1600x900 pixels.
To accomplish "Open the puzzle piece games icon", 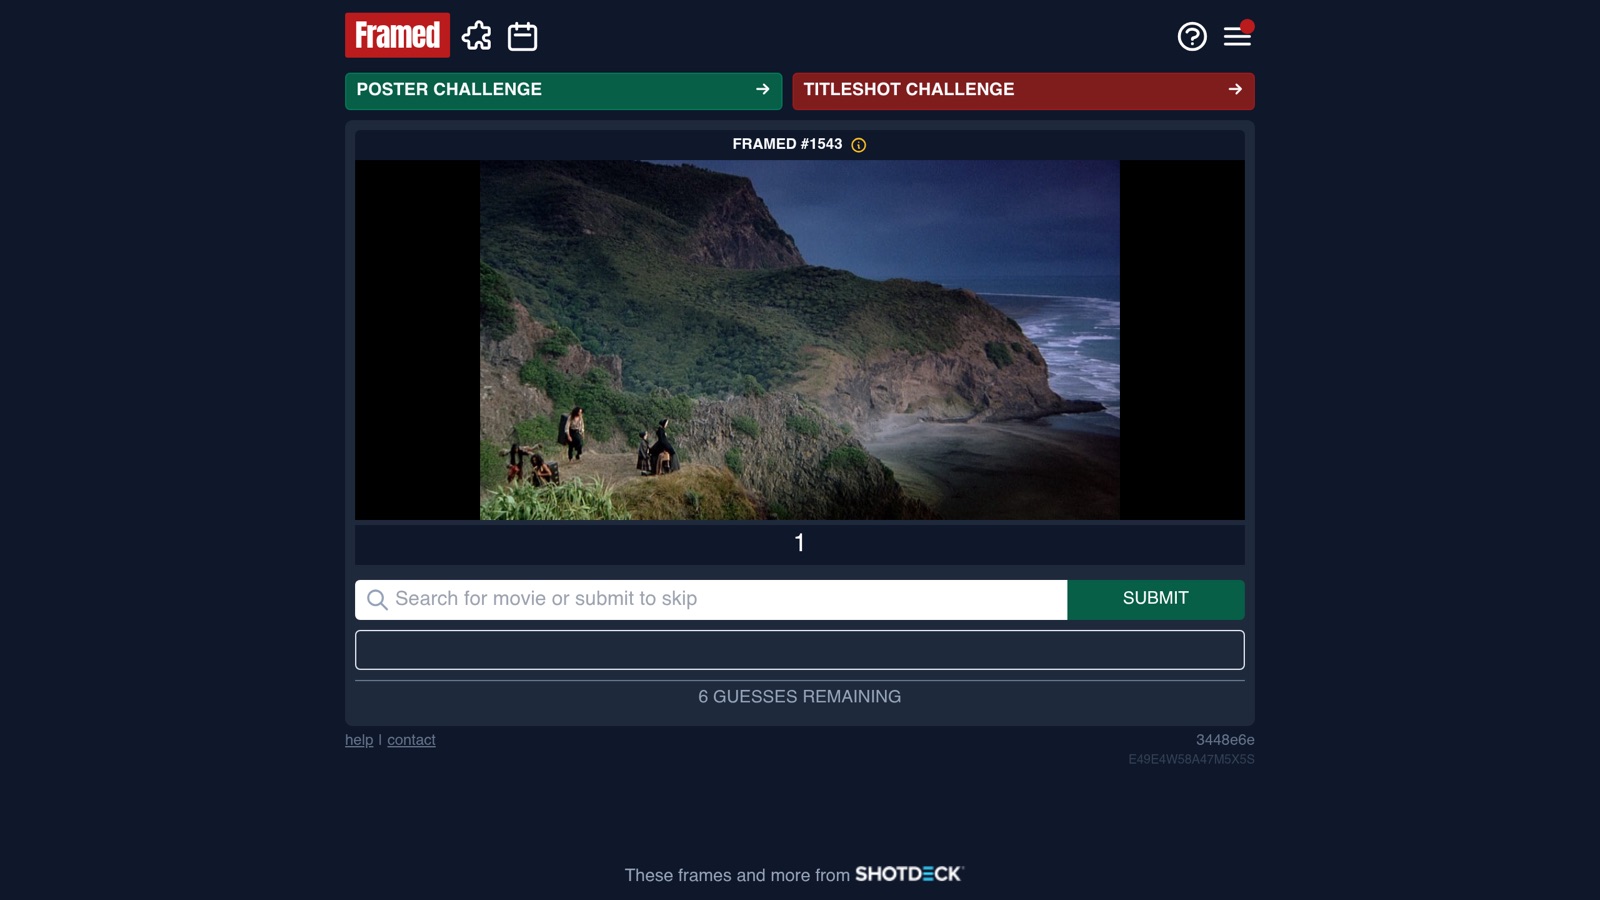I will pos(477,36).
